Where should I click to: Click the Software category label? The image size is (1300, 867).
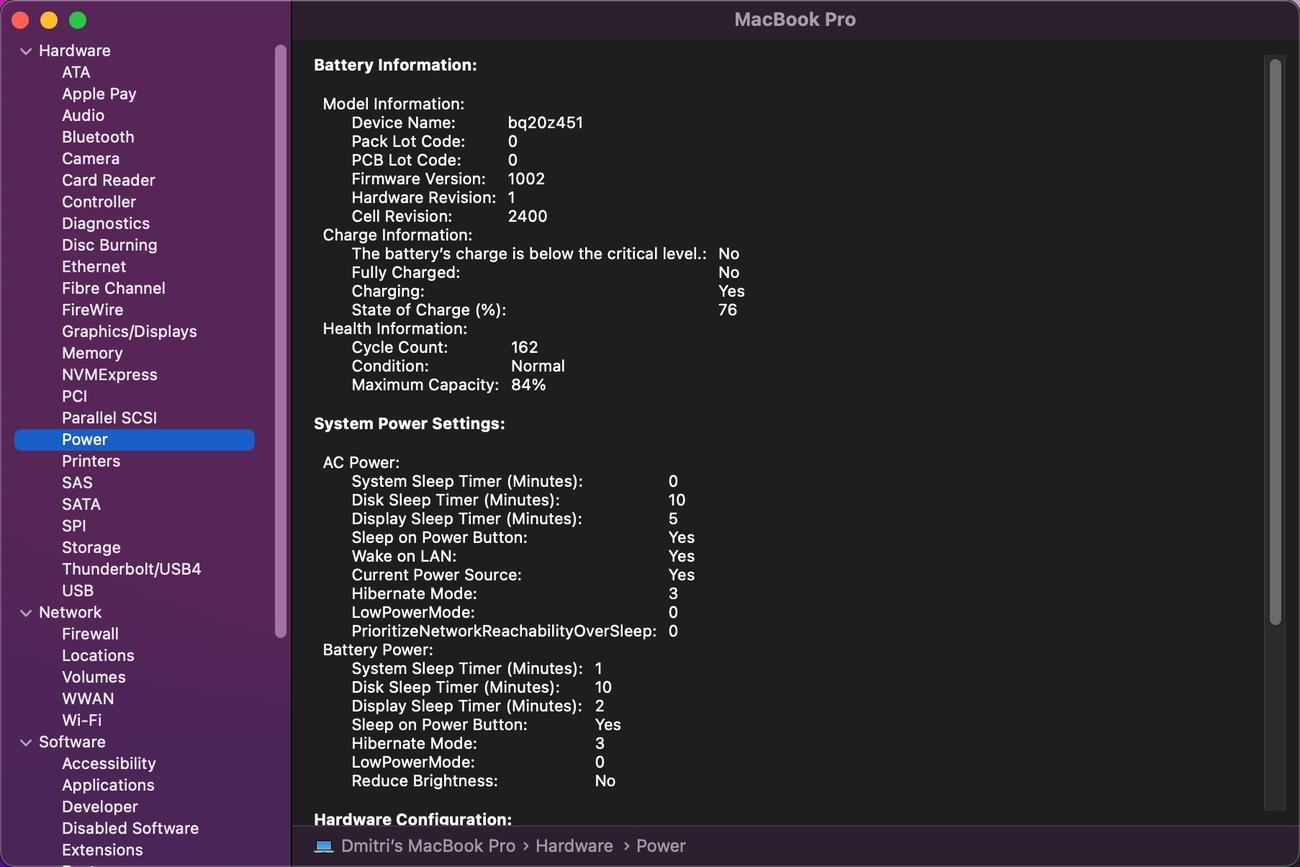[72, 742]
